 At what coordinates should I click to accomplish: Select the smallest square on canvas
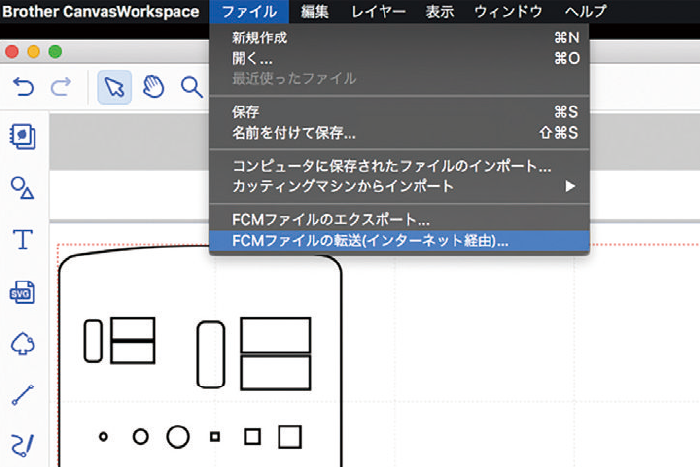[x=215, y=436]
